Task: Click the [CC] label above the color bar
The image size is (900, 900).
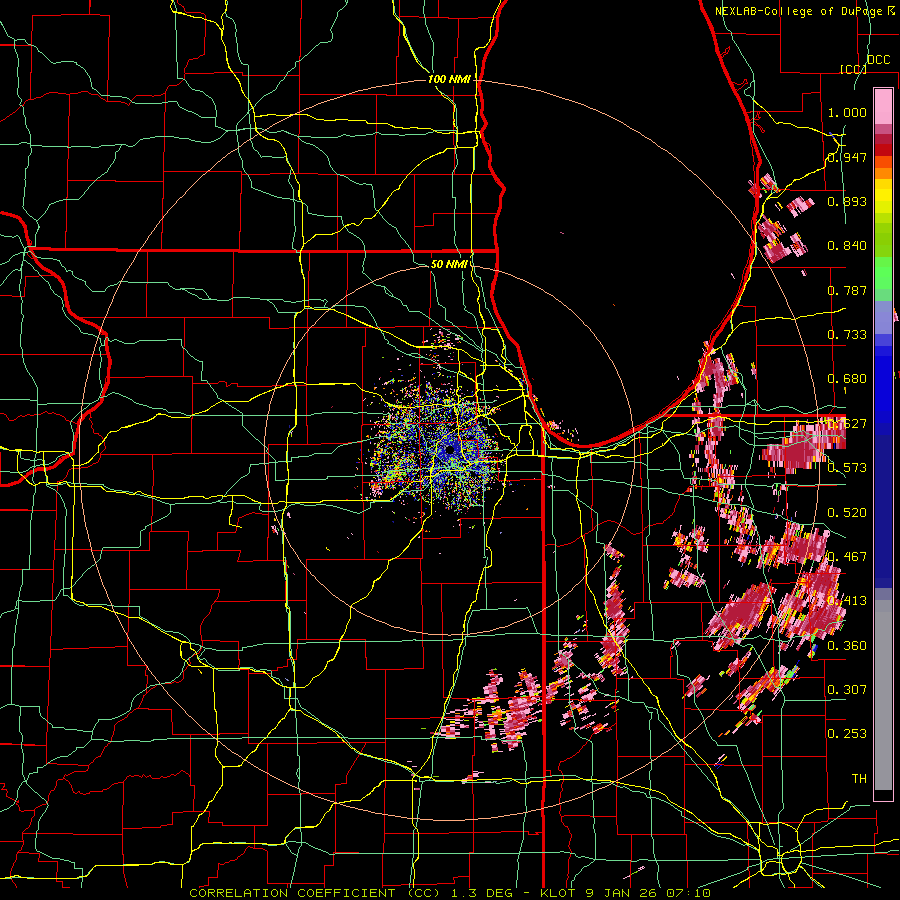Action: click(x=853, y=69)
